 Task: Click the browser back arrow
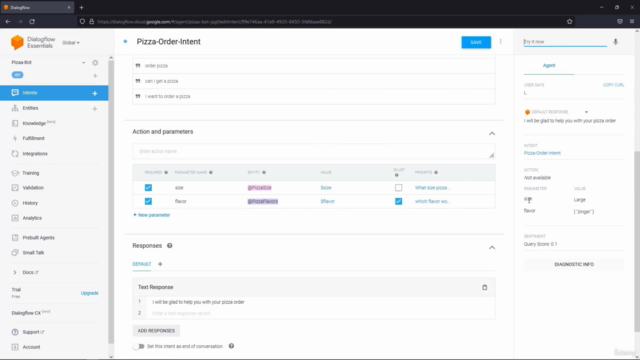[x=8, y=22]
